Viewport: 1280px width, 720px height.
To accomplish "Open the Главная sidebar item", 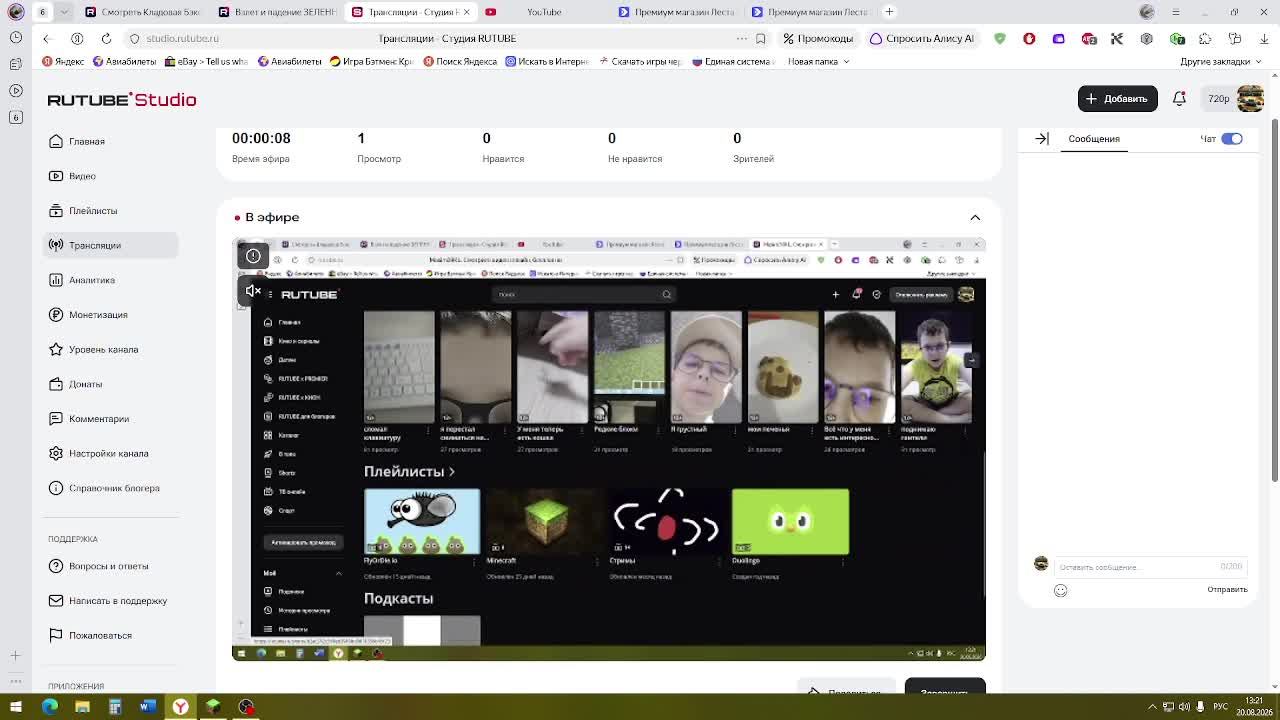I will (110, 141).
